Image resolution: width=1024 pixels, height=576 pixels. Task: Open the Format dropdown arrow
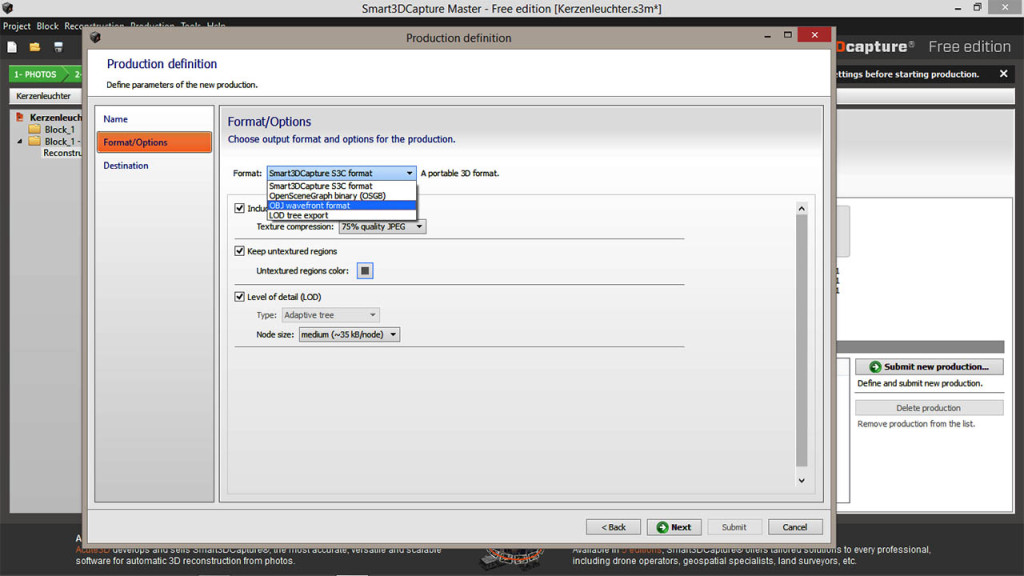point(409,173)
